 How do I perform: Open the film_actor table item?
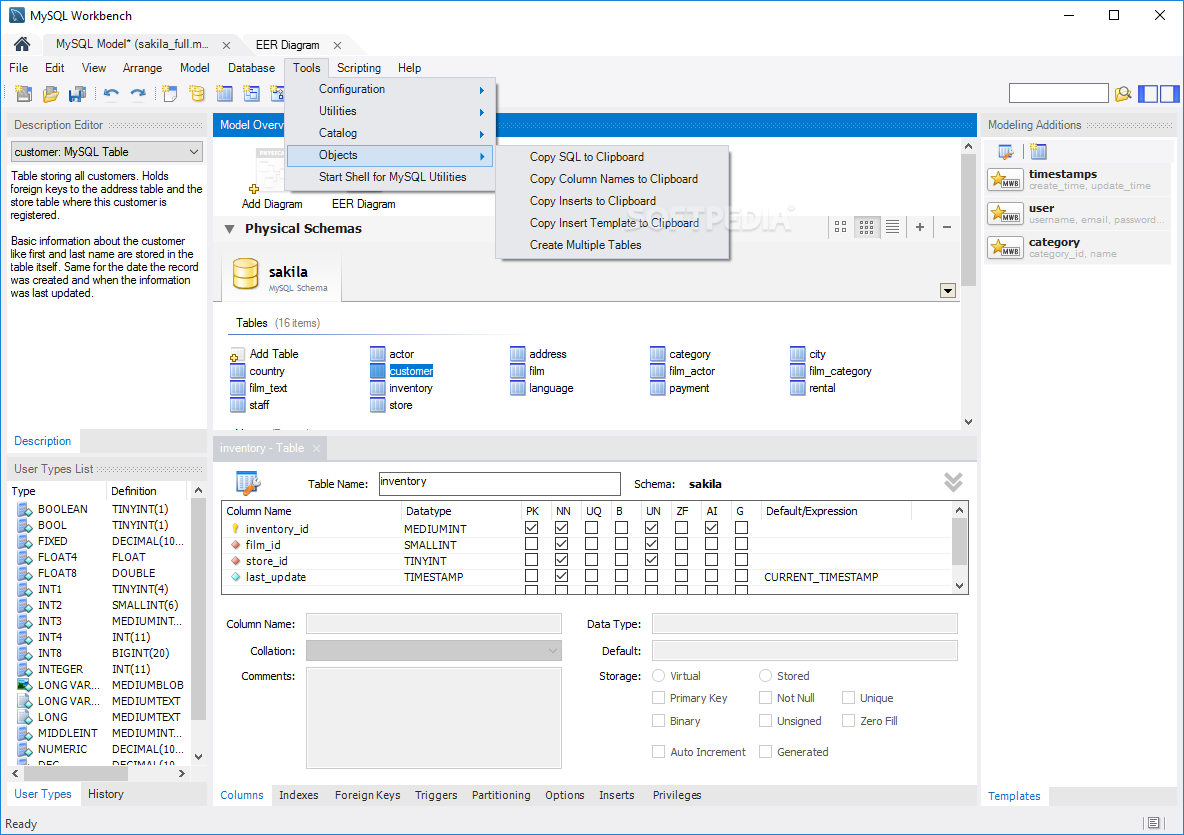pyautogui.click(x=683, y=371)
